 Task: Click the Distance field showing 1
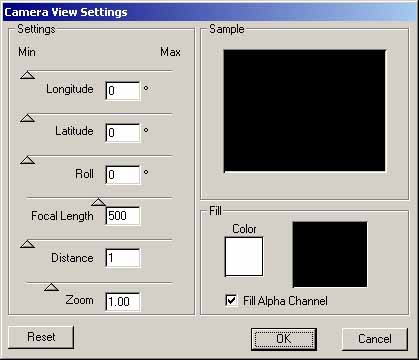tap(123, 258)
